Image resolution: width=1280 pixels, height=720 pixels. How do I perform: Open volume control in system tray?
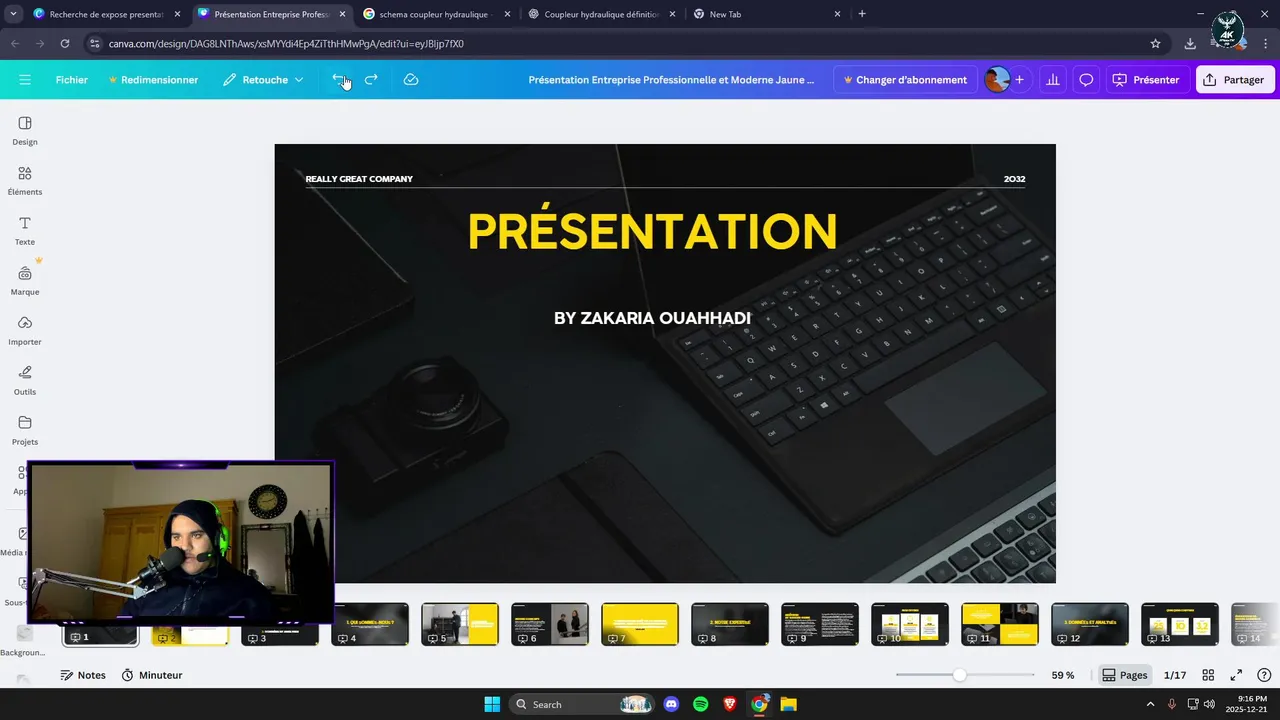coord(1208,704)
